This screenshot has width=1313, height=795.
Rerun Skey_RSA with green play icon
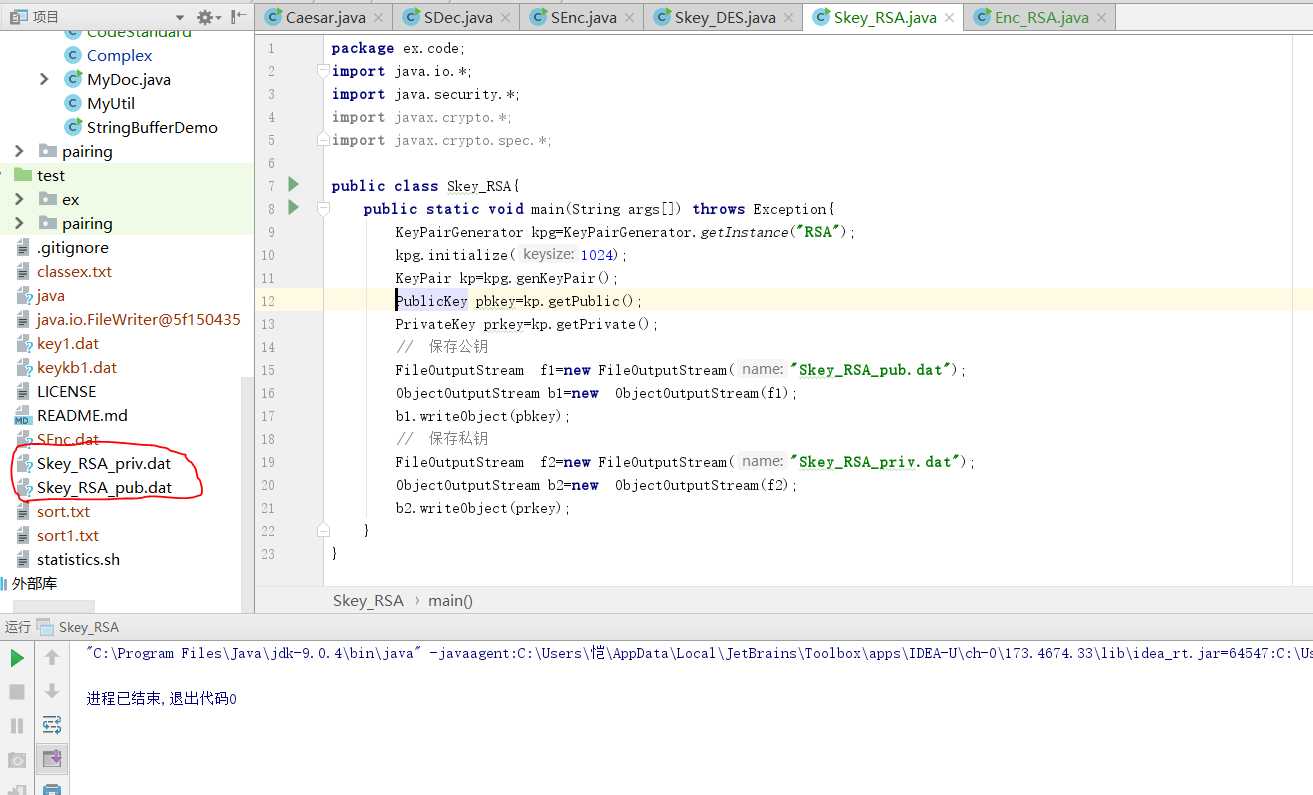[x=17, y=658]
